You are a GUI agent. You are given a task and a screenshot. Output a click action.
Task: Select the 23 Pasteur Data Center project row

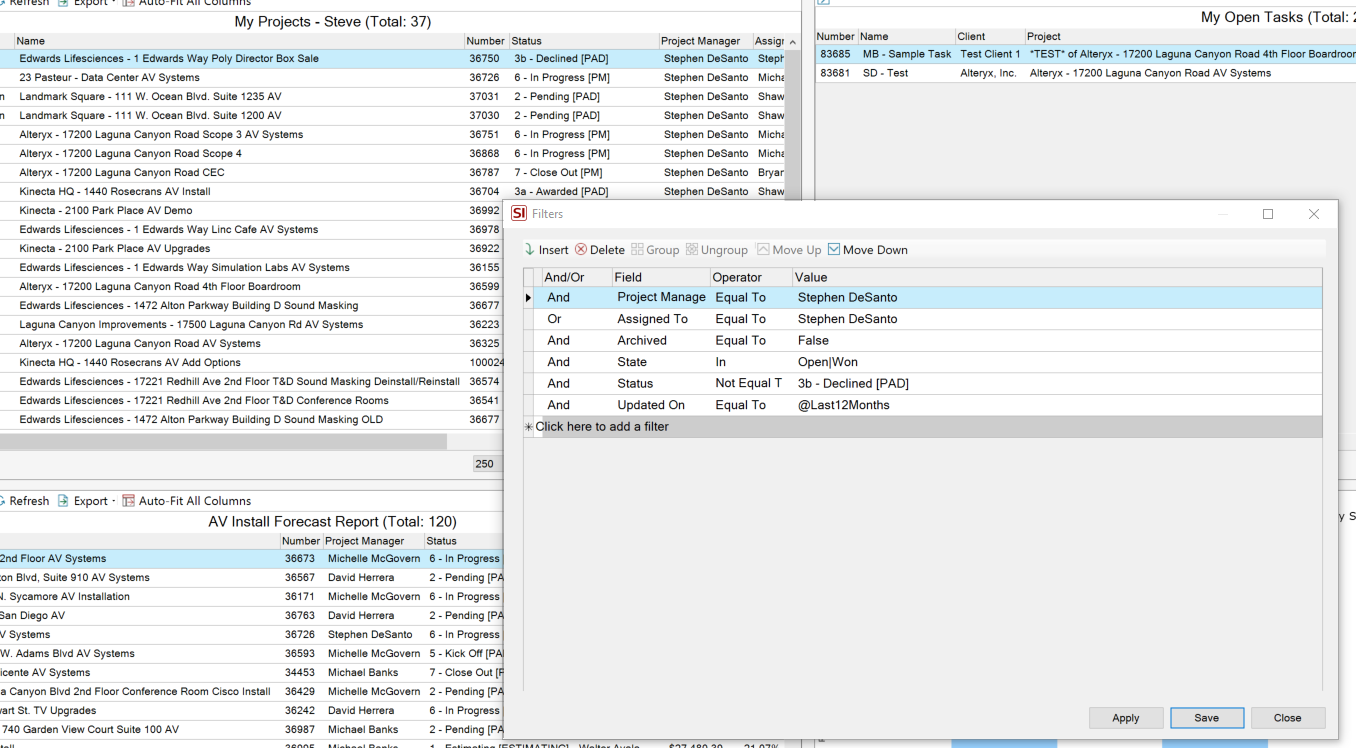click(110, 78)
